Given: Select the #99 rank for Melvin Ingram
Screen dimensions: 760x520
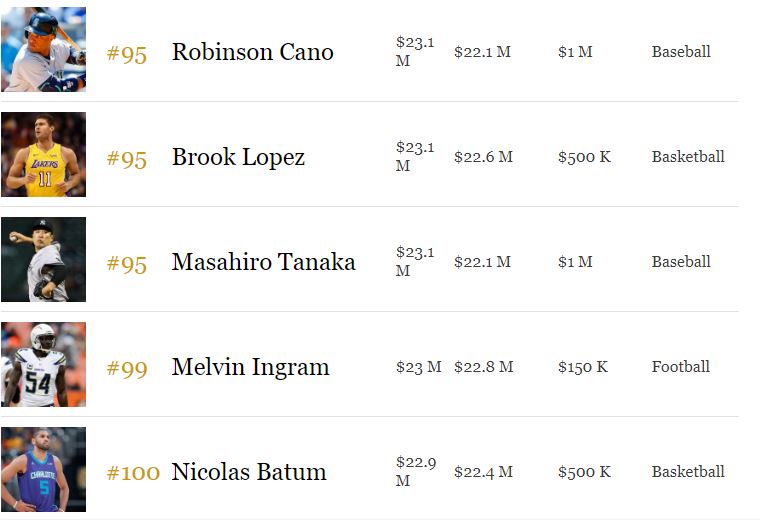Looking at the screenshot, I should pyautogui.click(x=127, y=368).
